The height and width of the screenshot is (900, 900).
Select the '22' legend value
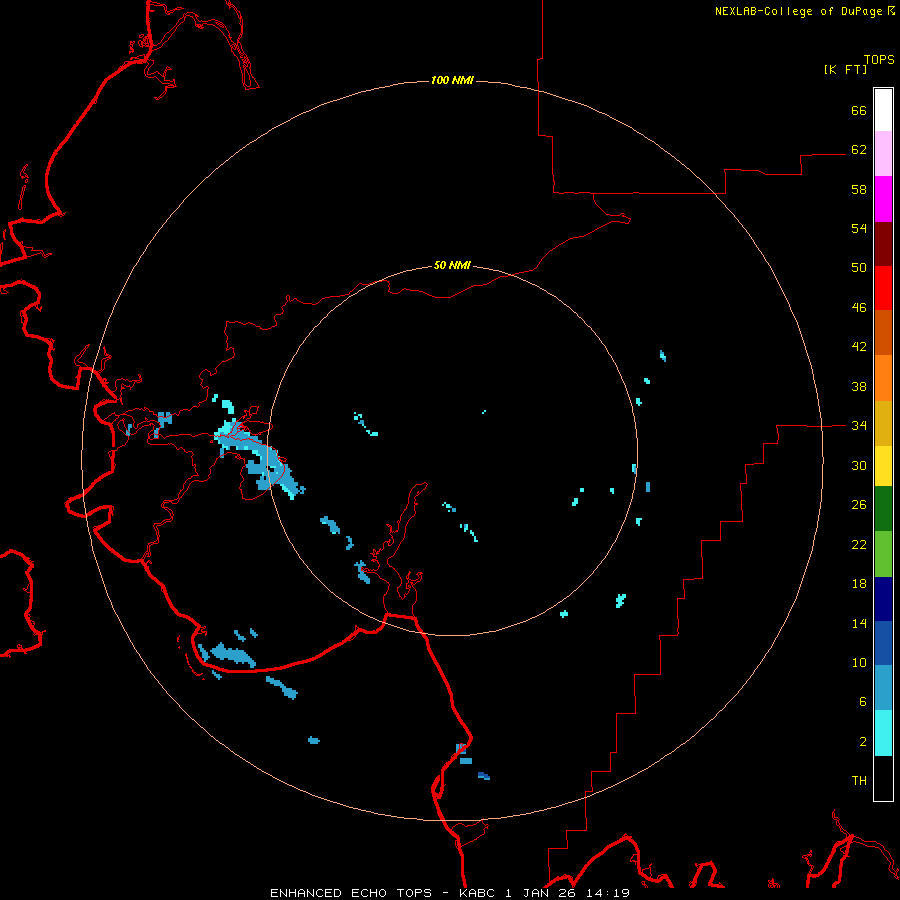pyautogui.click(x=859, y=545)
